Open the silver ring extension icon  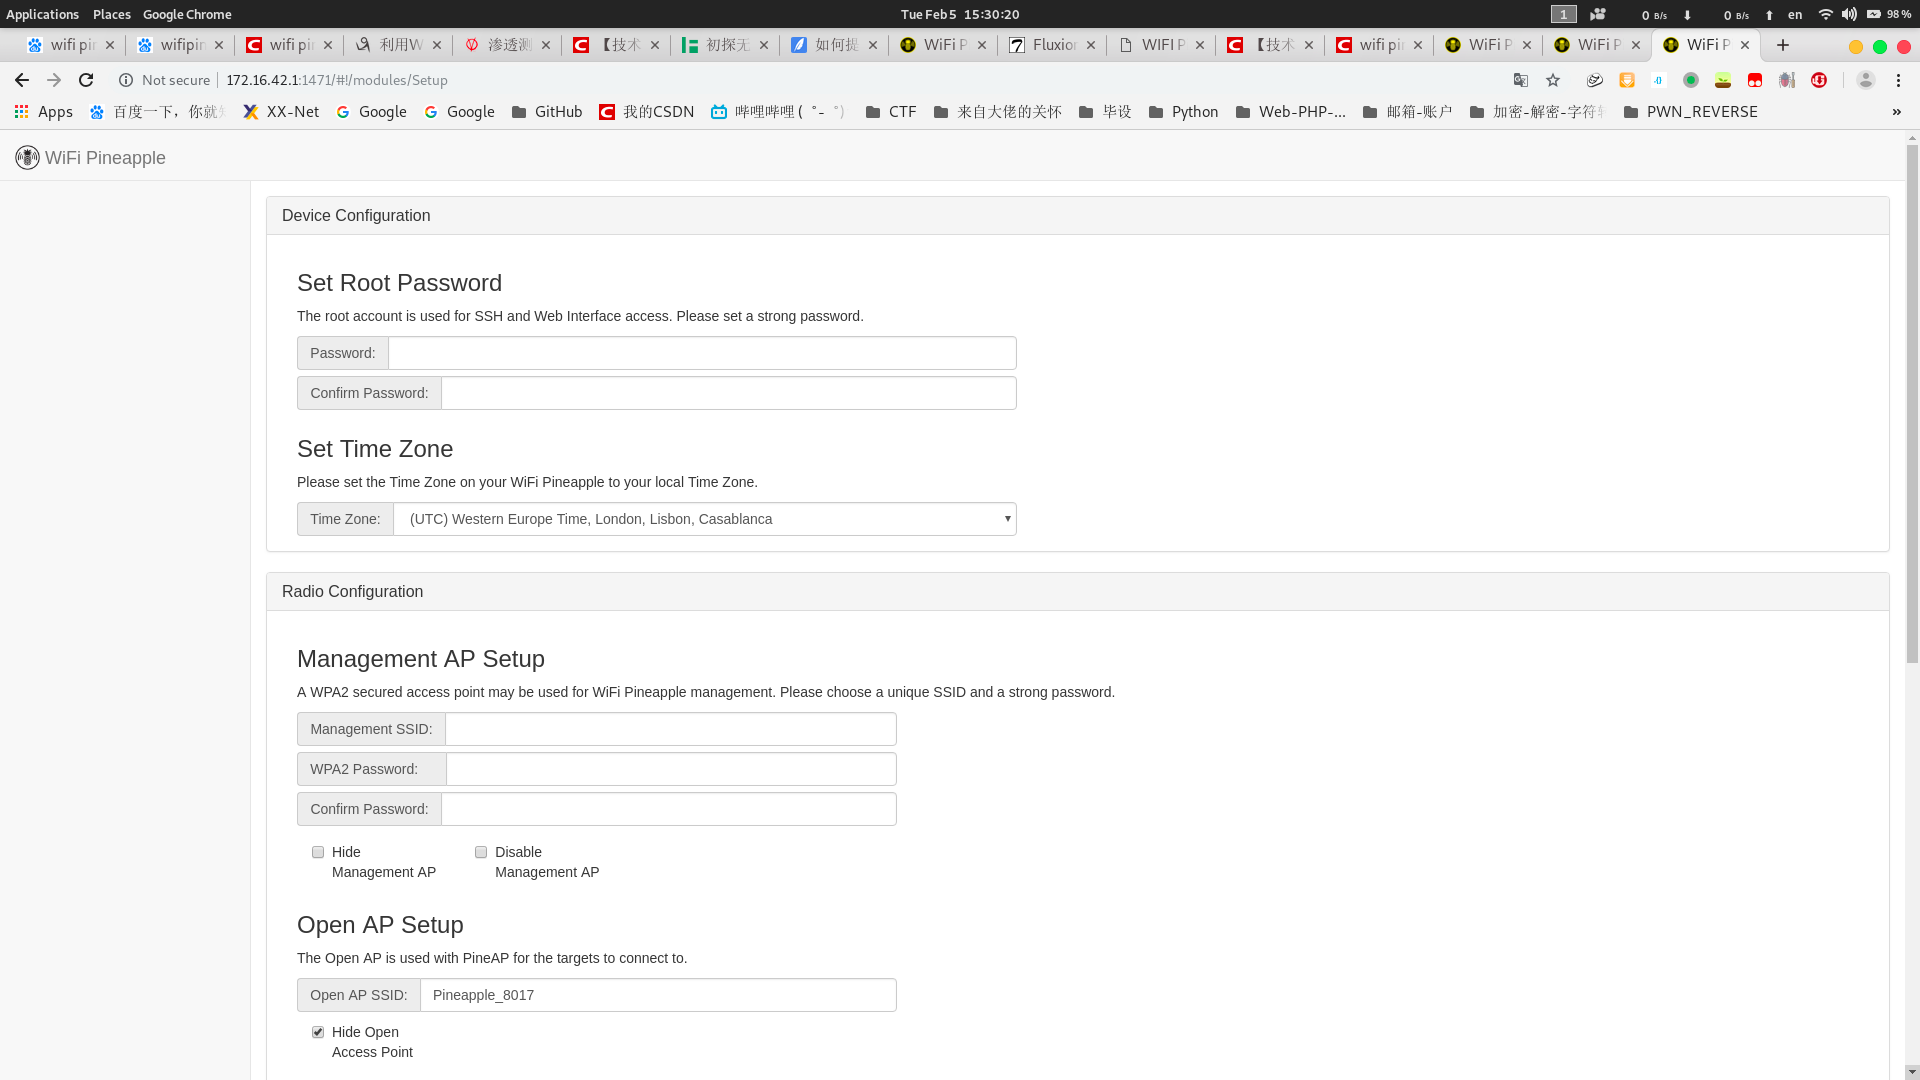pyautogui.click(x=1595, y=80)
